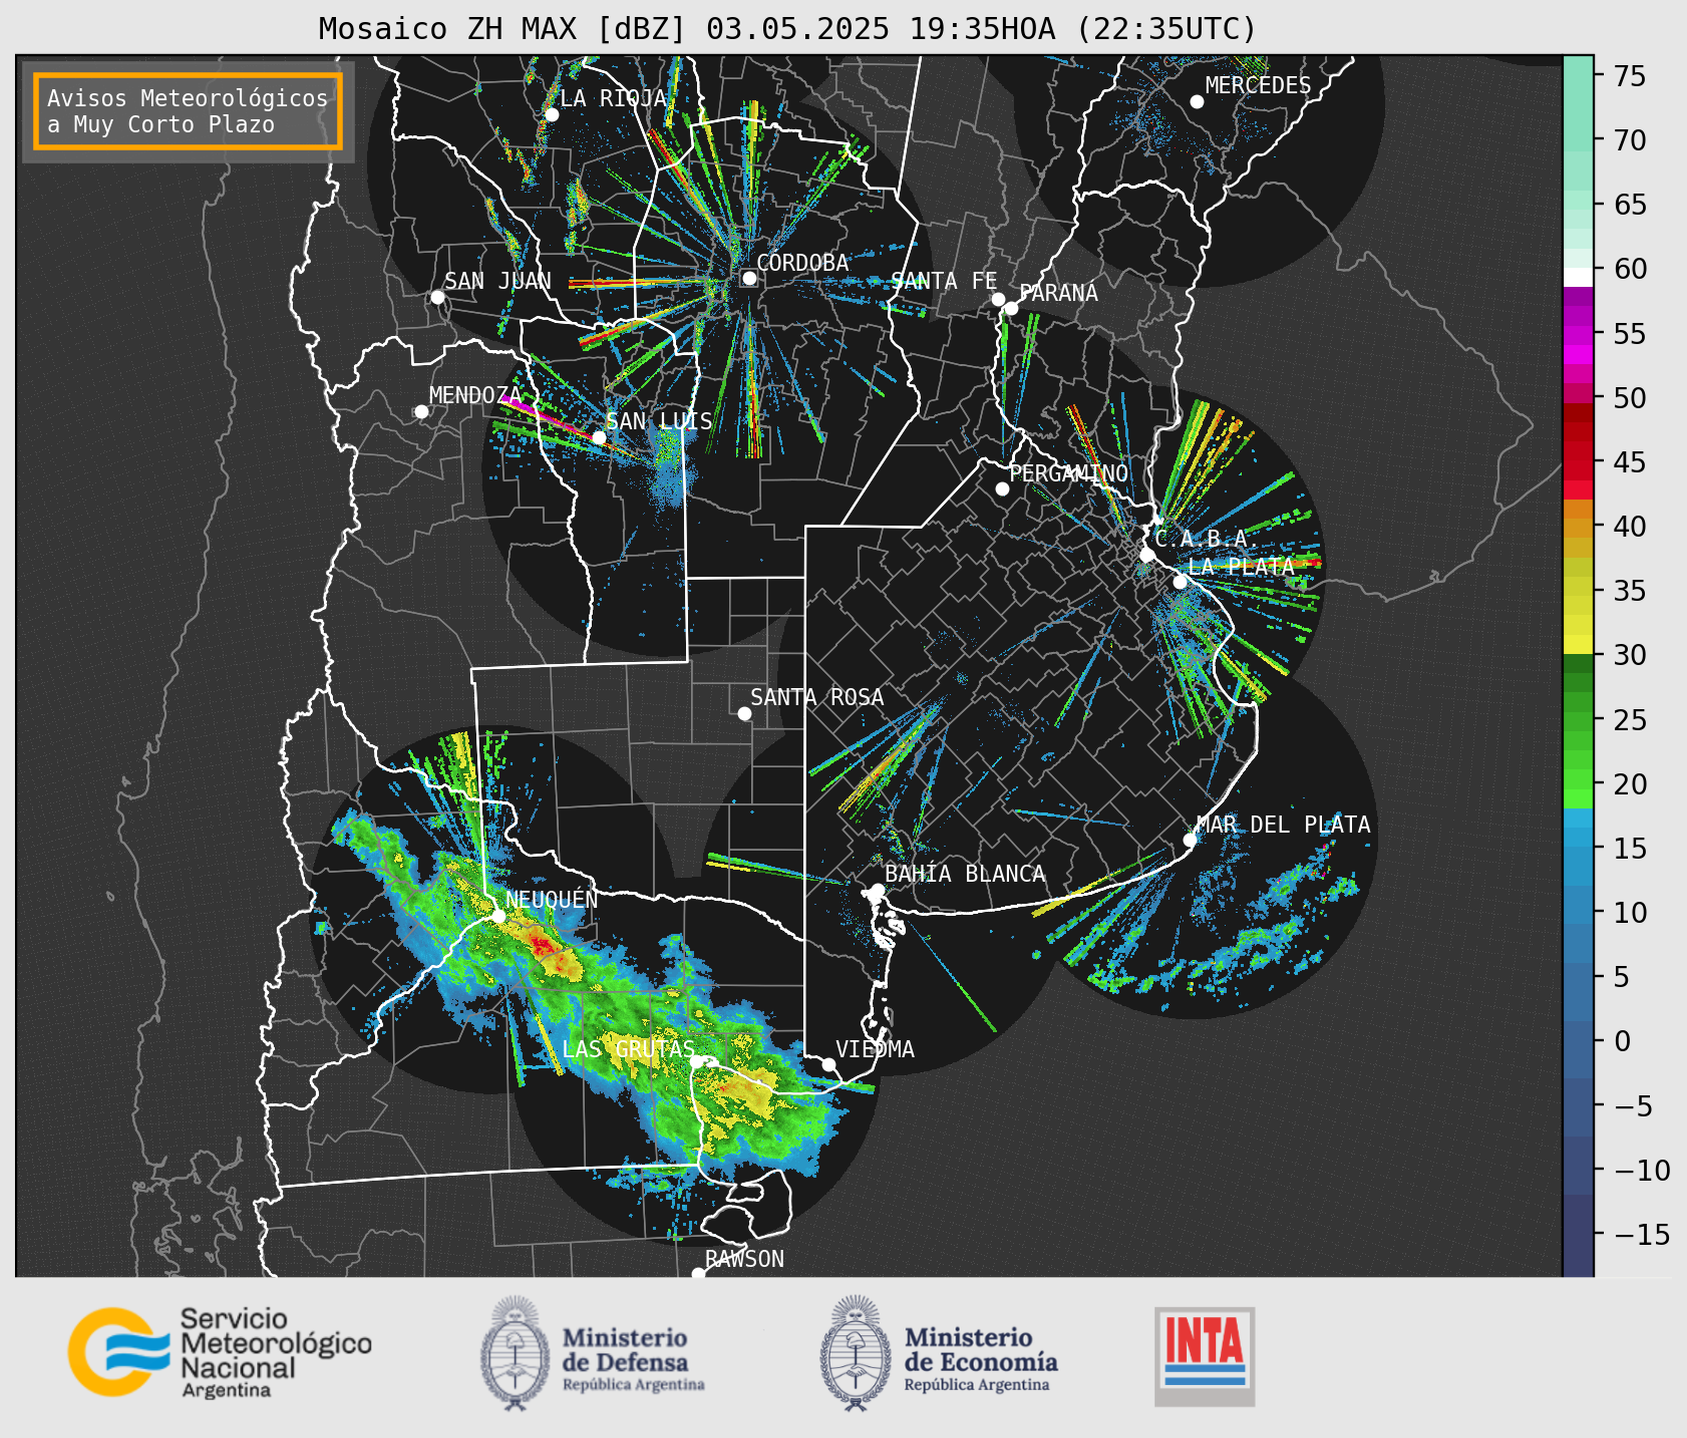1687x1438 pixels.
Task: Click the Ministerio de Defensa logo
Action: click(593, 1353)
